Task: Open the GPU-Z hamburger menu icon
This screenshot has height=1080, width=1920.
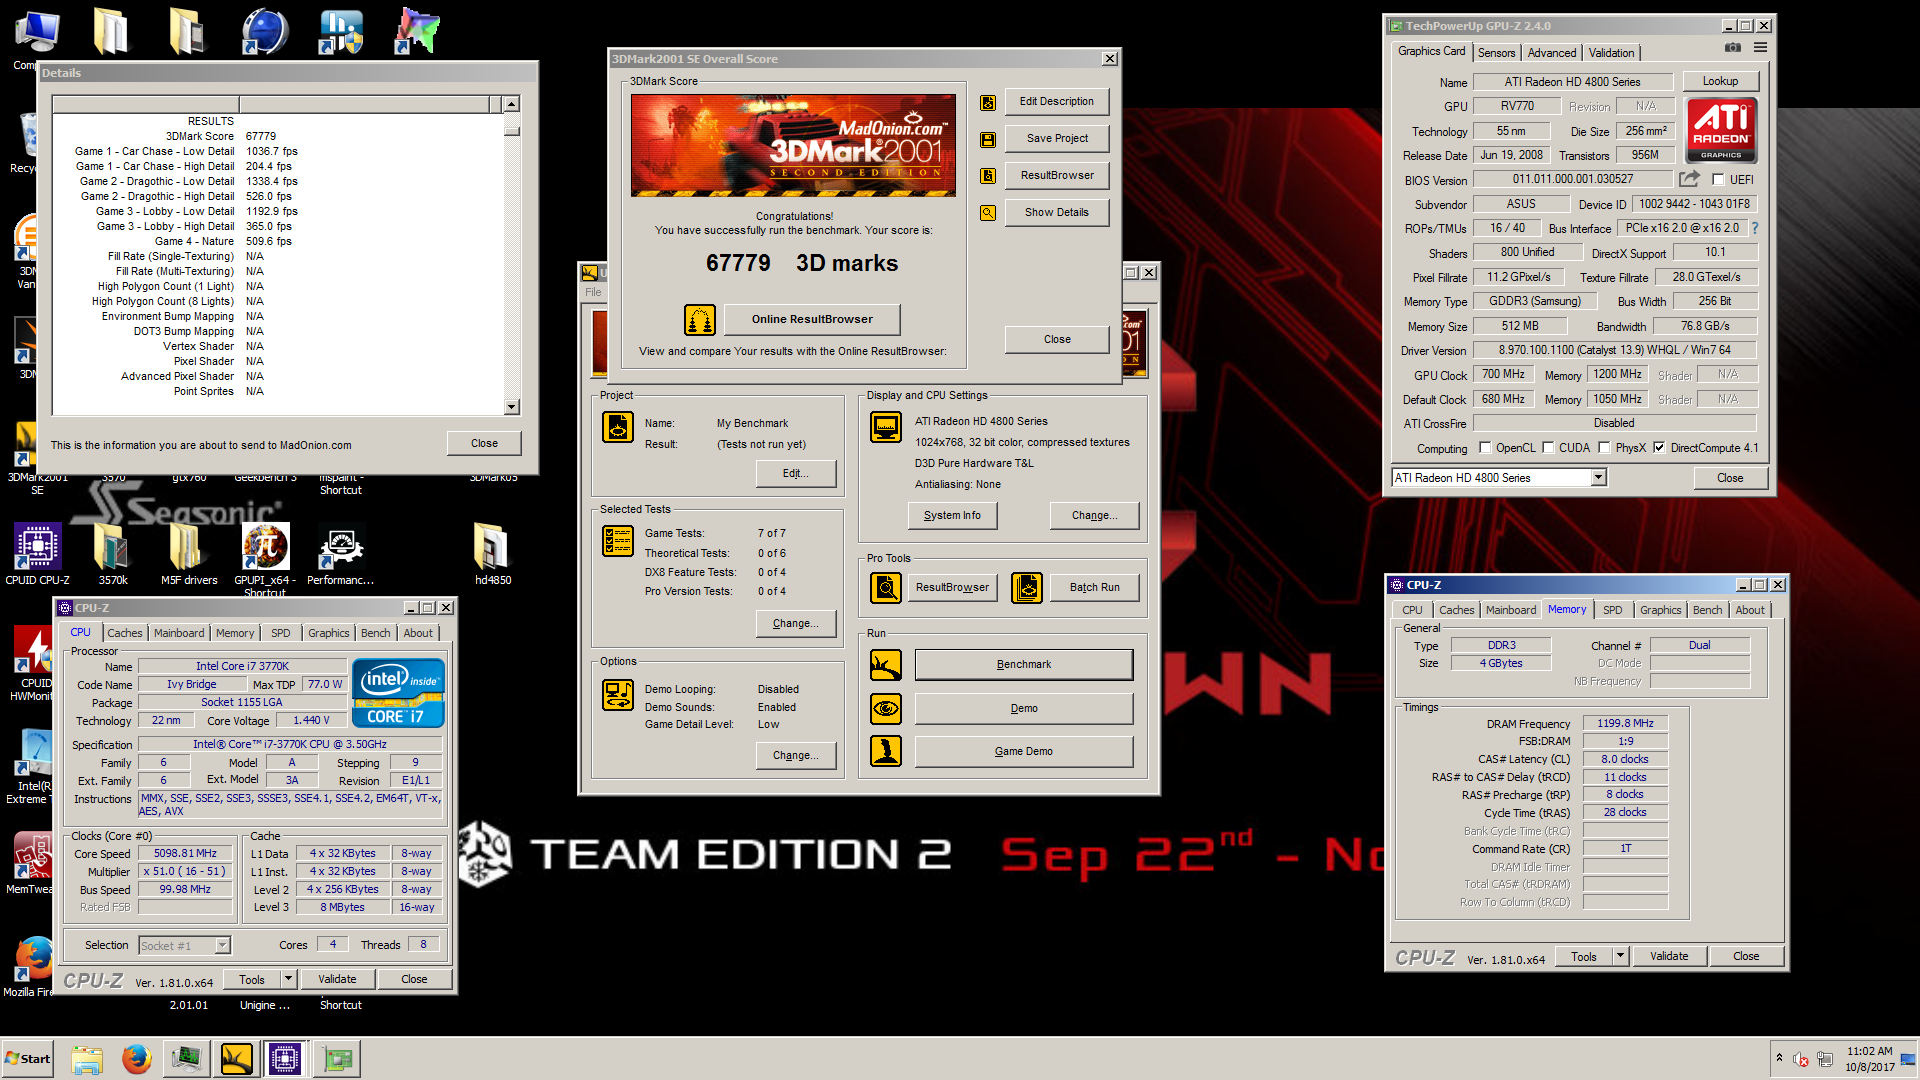Action: coord(1760,48)
